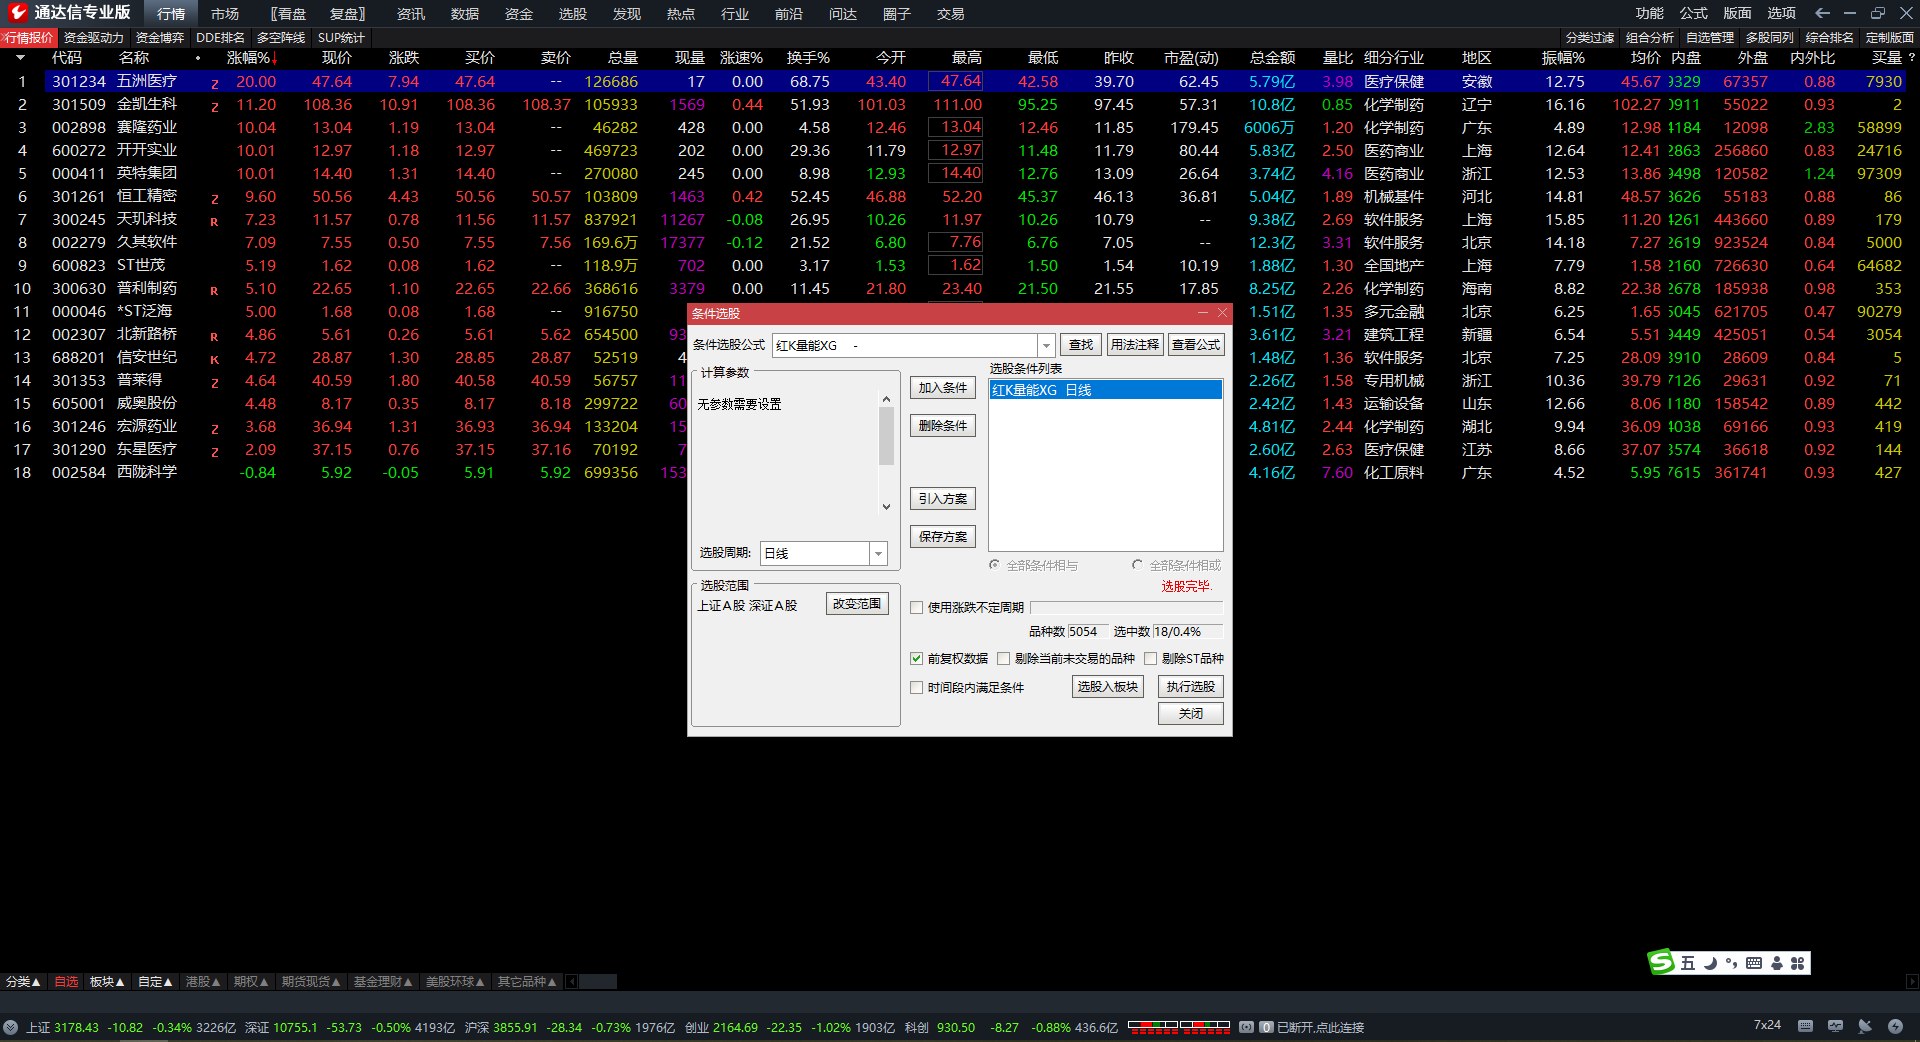The width and height of the screenshot is (1920, 1042).
Task: Check the 剔除ST品种 option
Action: click(x=1150, y=658)
